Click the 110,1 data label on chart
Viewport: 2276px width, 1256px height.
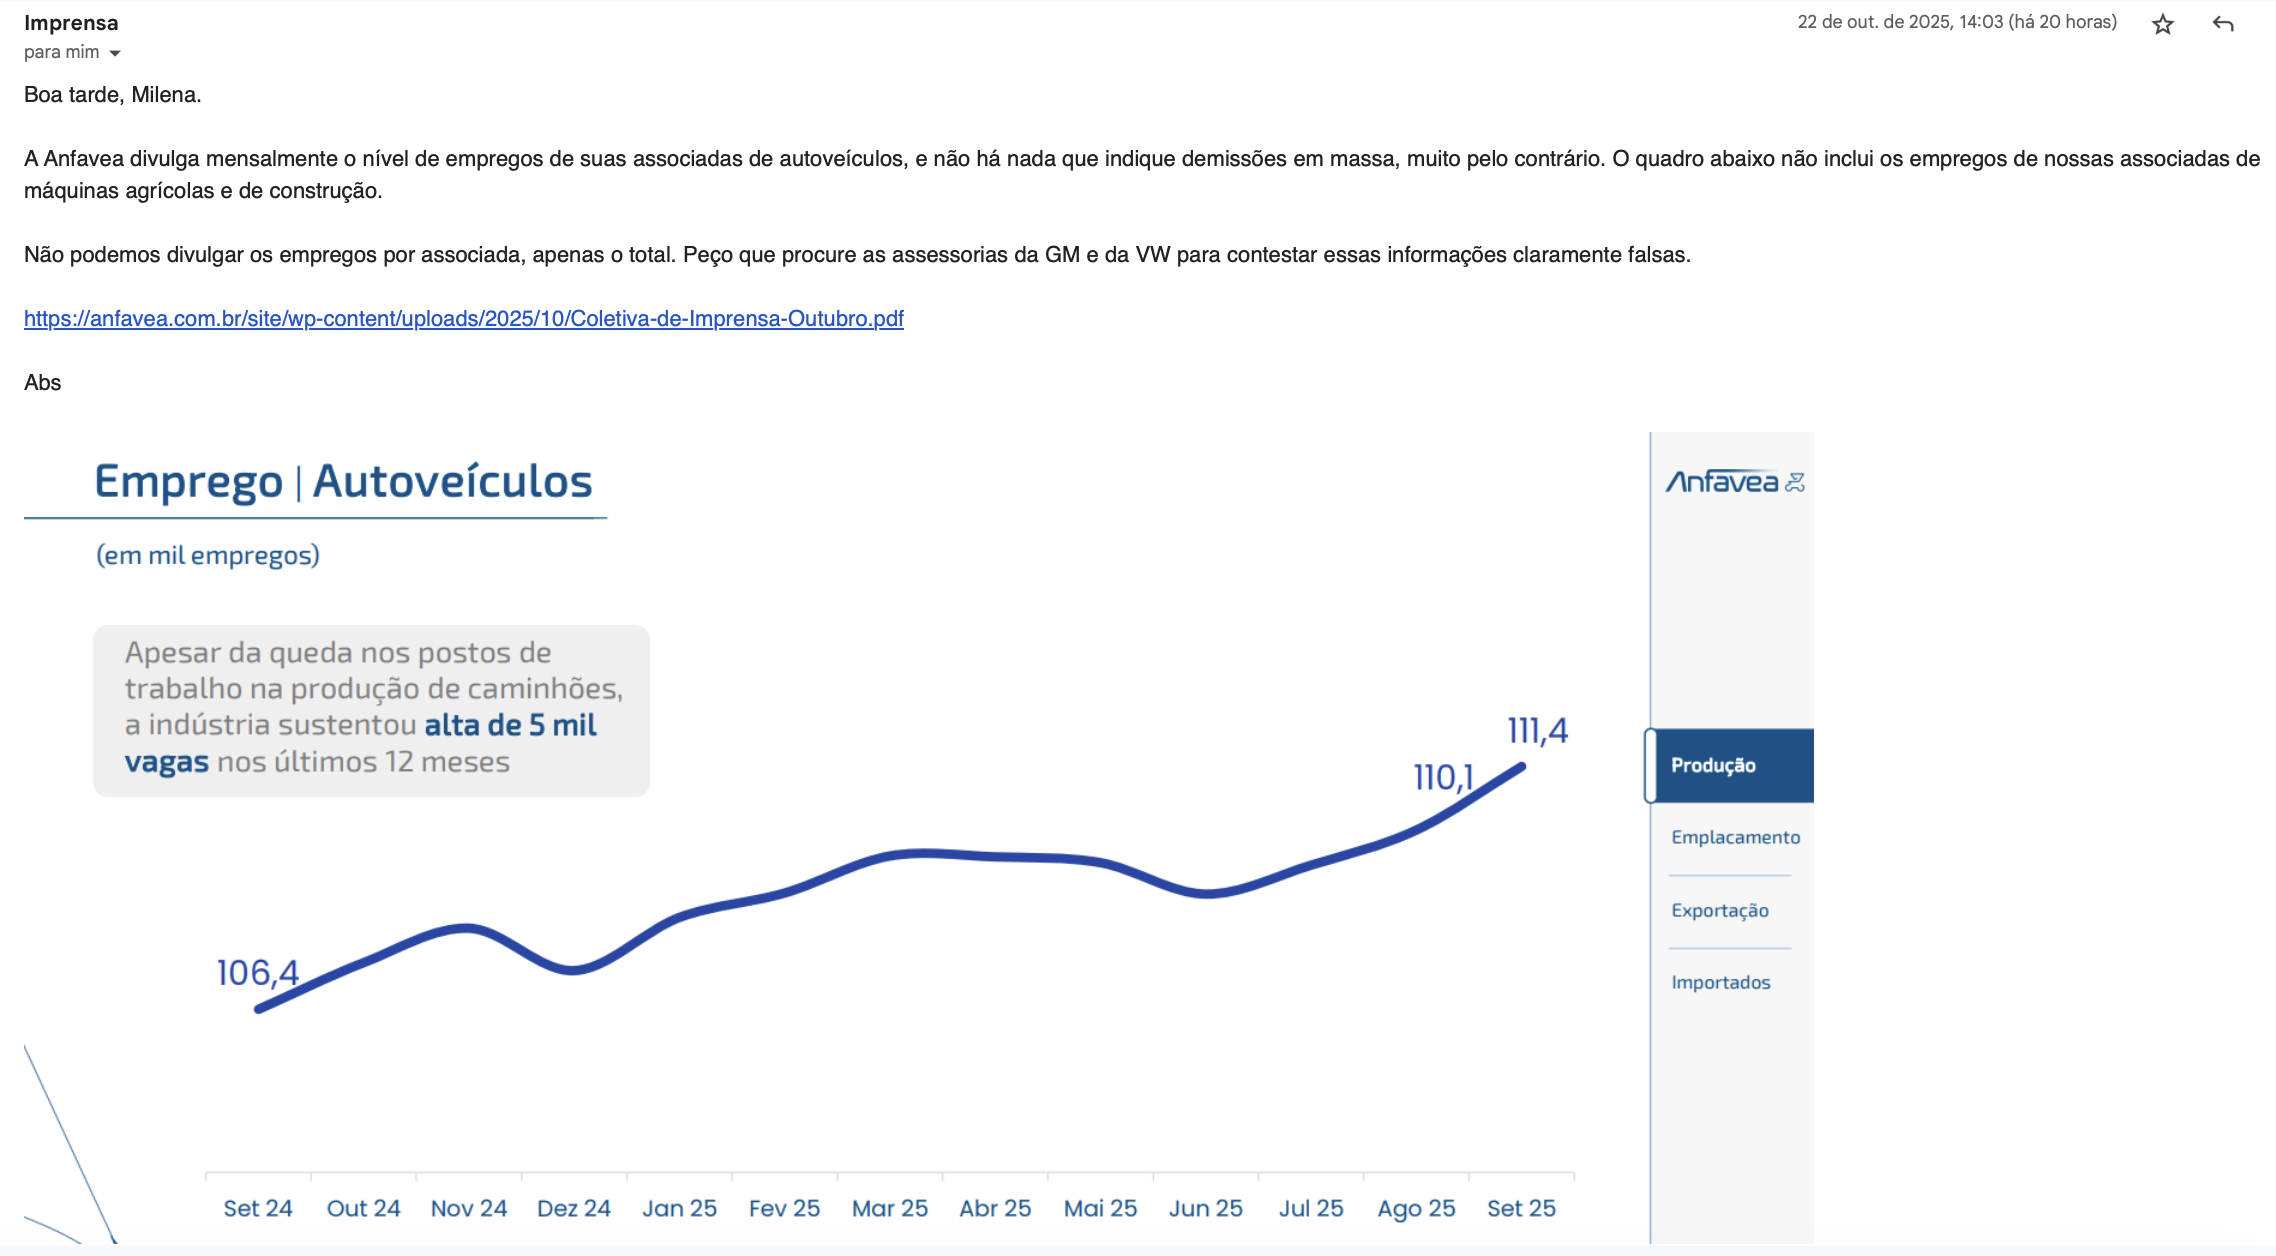1442,777
